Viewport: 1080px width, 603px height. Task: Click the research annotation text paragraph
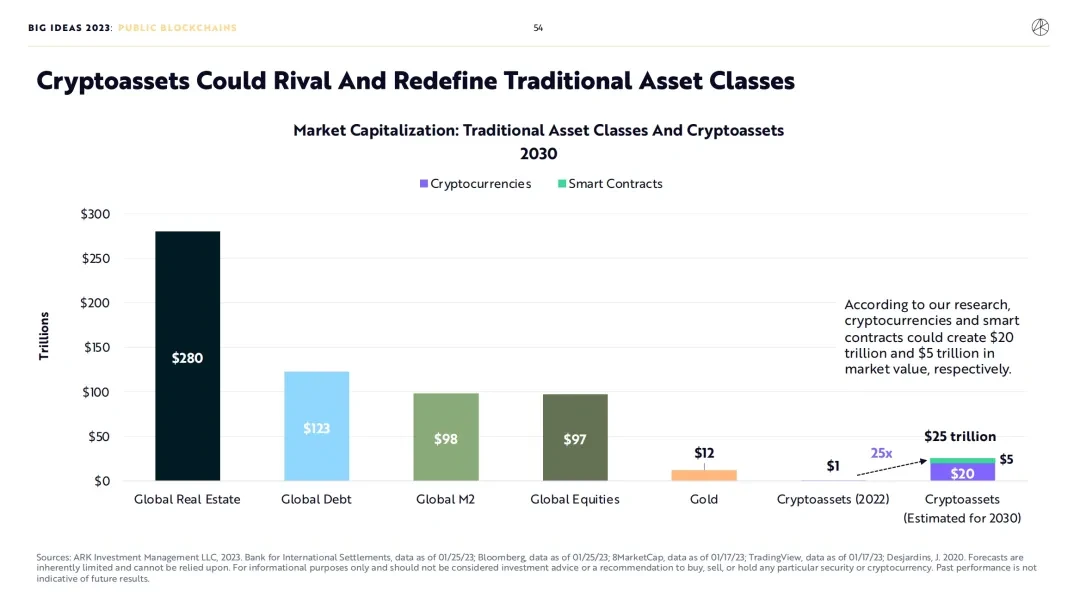(931, 337)
